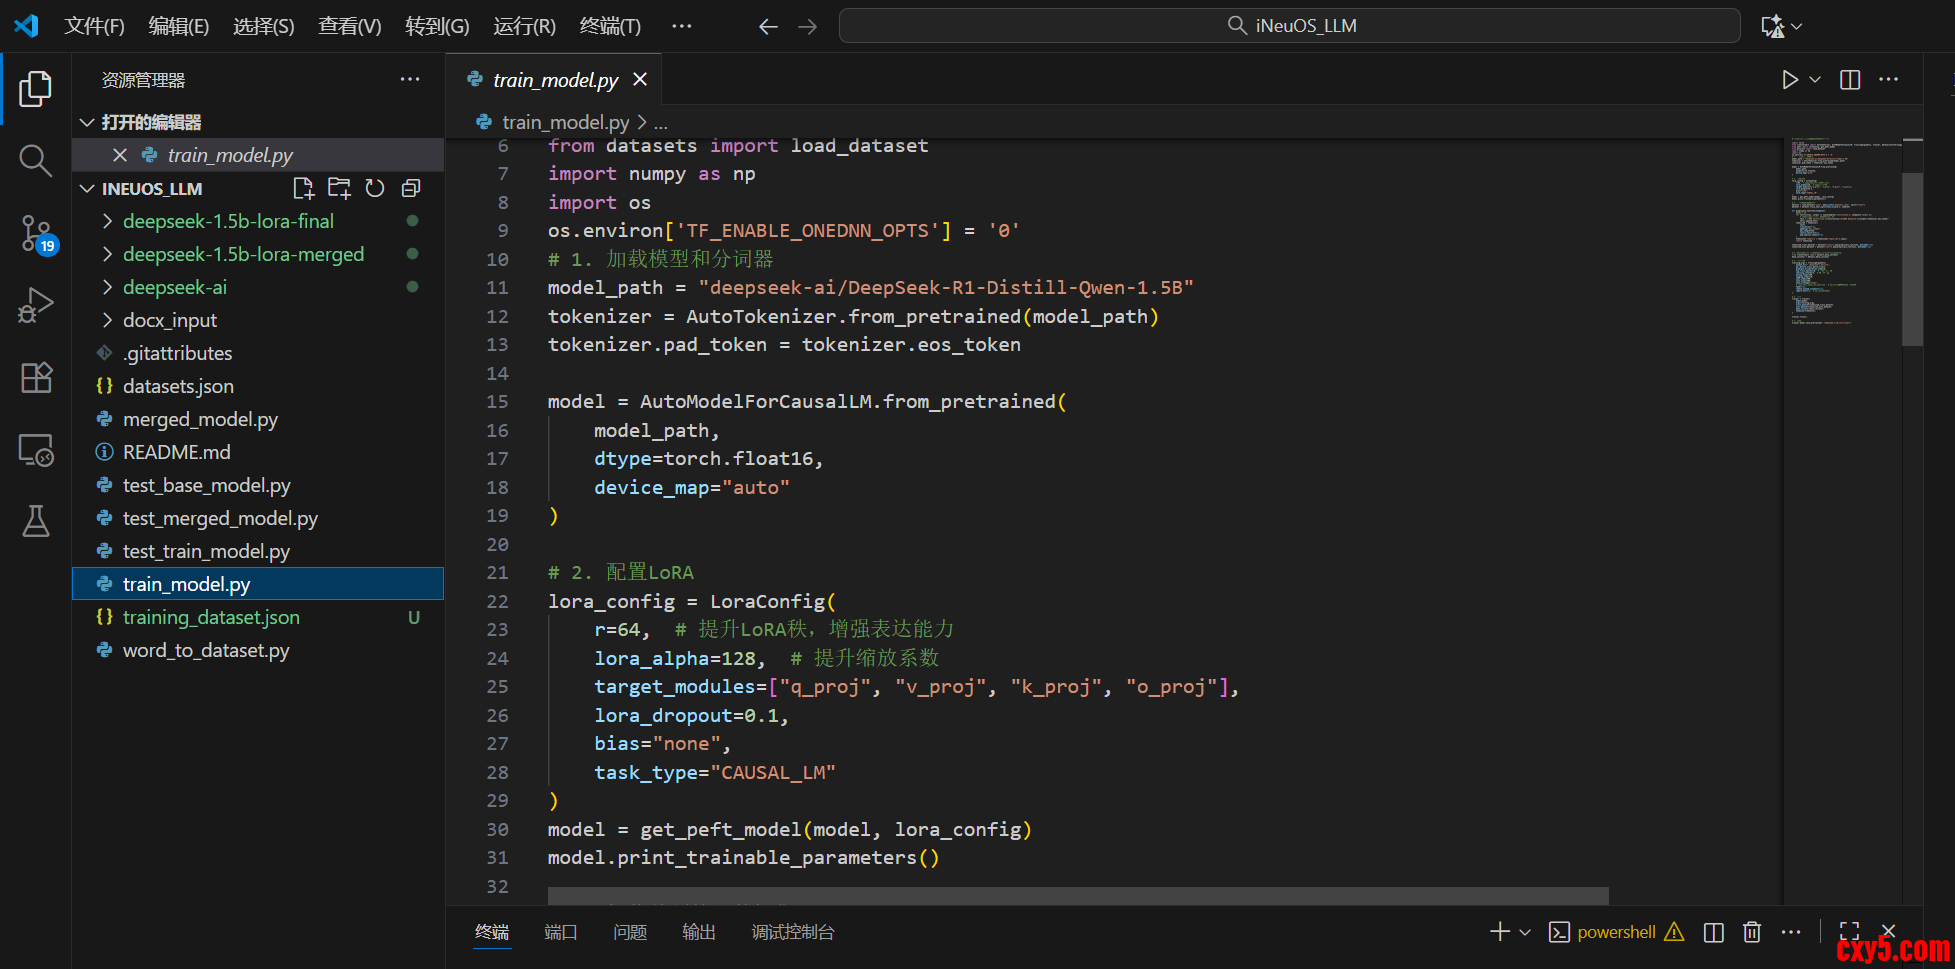Click the editor vertical scrollbar

click(1912, 260)
